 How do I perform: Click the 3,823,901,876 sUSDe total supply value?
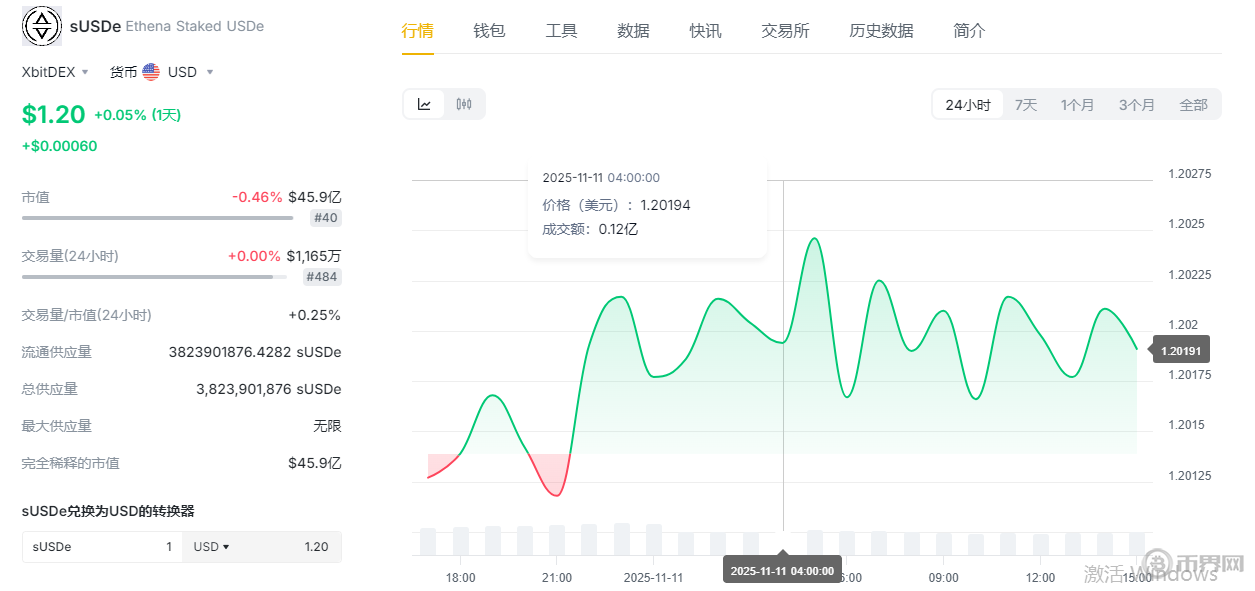(x=269, y=389)
